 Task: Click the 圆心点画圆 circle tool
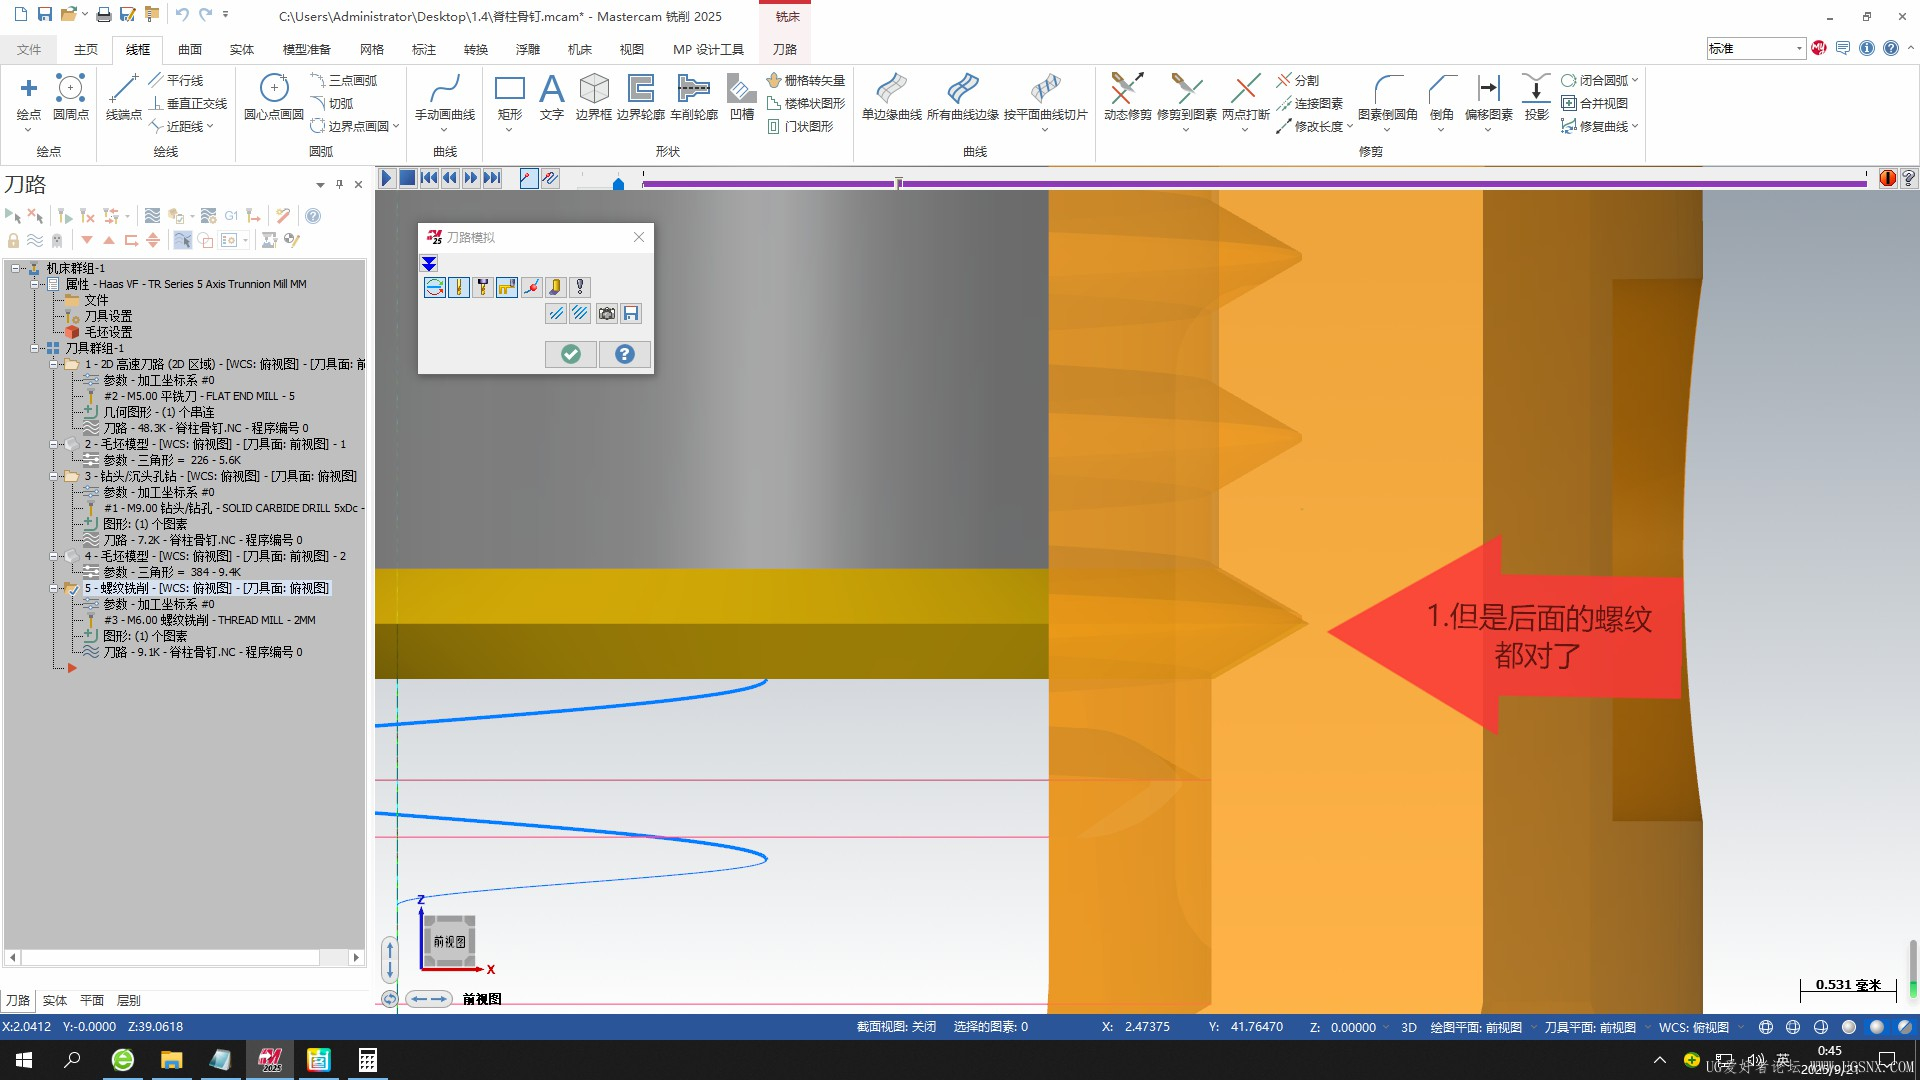click(x=273, y=97)
